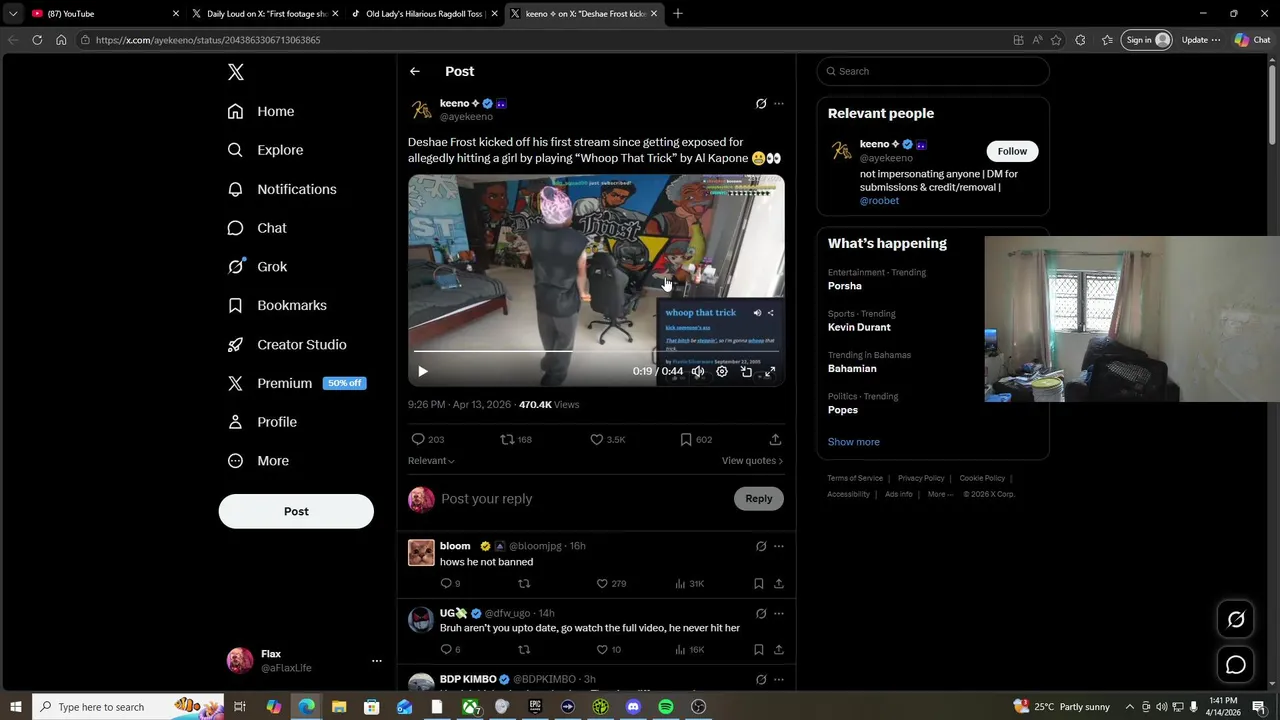Click the Reply button
Screen dimensions: 1280x720
[x=759, y=499]
